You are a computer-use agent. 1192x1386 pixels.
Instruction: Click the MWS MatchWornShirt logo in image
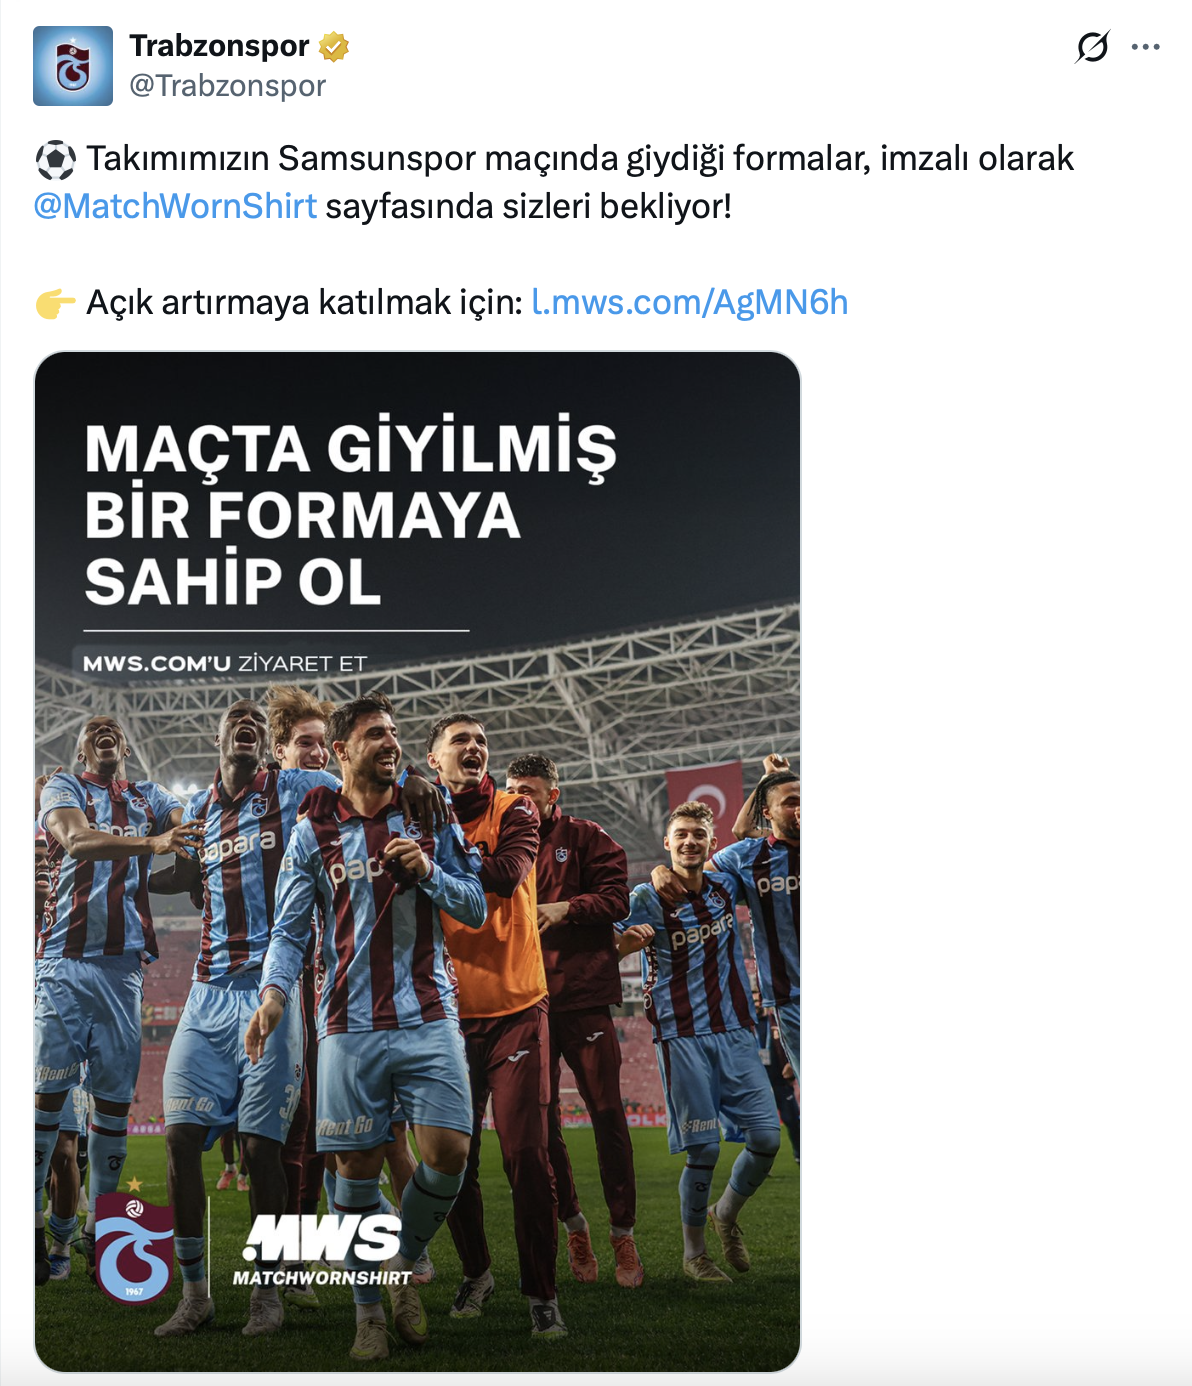click(322, 1250)
